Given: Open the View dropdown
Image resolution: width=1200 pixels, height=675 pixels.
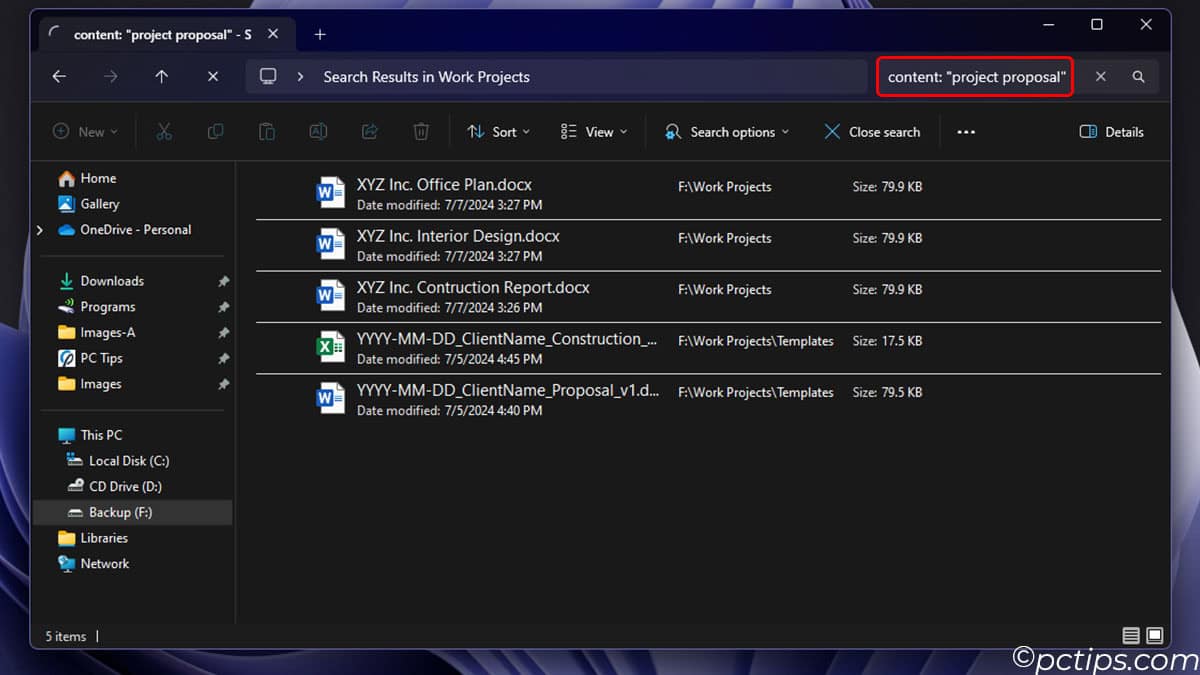Looking at the screenshot, I should tap(594, 131).
